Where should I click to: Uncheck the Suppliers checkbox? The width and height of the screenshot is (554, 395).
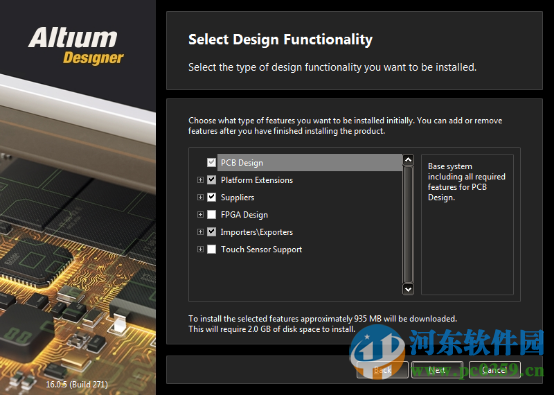coord(211,197)
